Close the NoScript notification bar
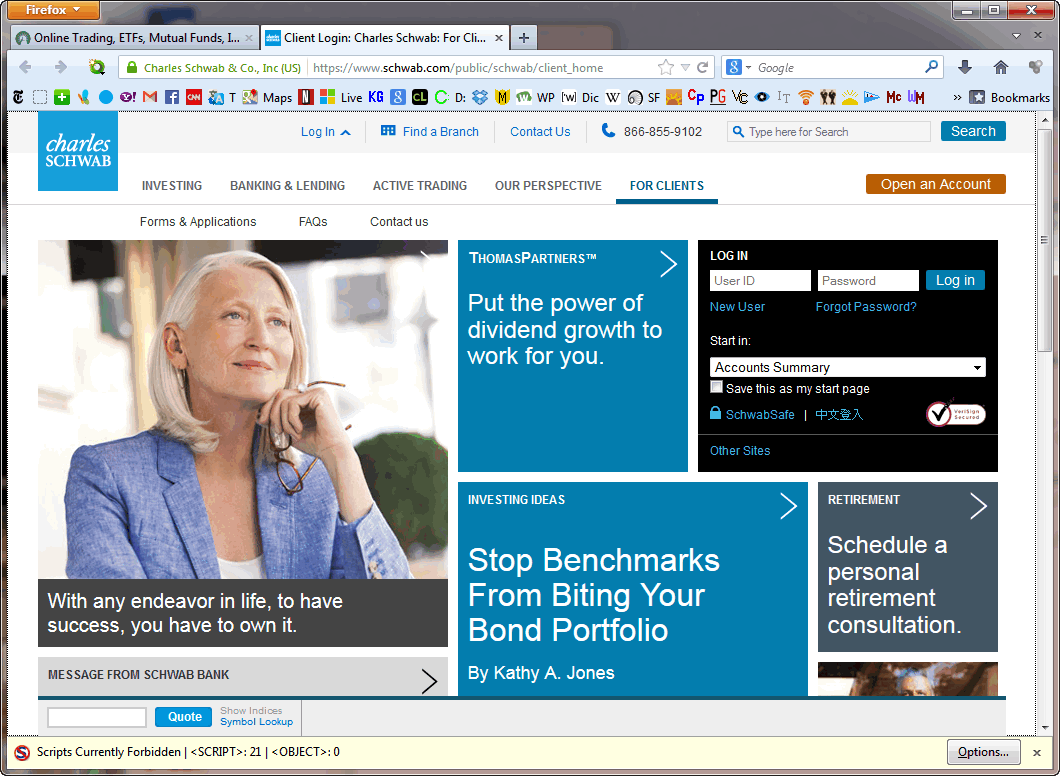The height and width of the screenshot is (776, 1060). pos(1036,752)
